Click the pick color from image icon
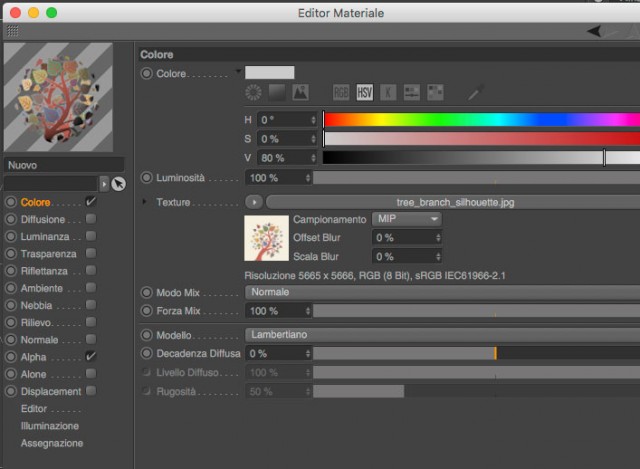 [300, 93]
